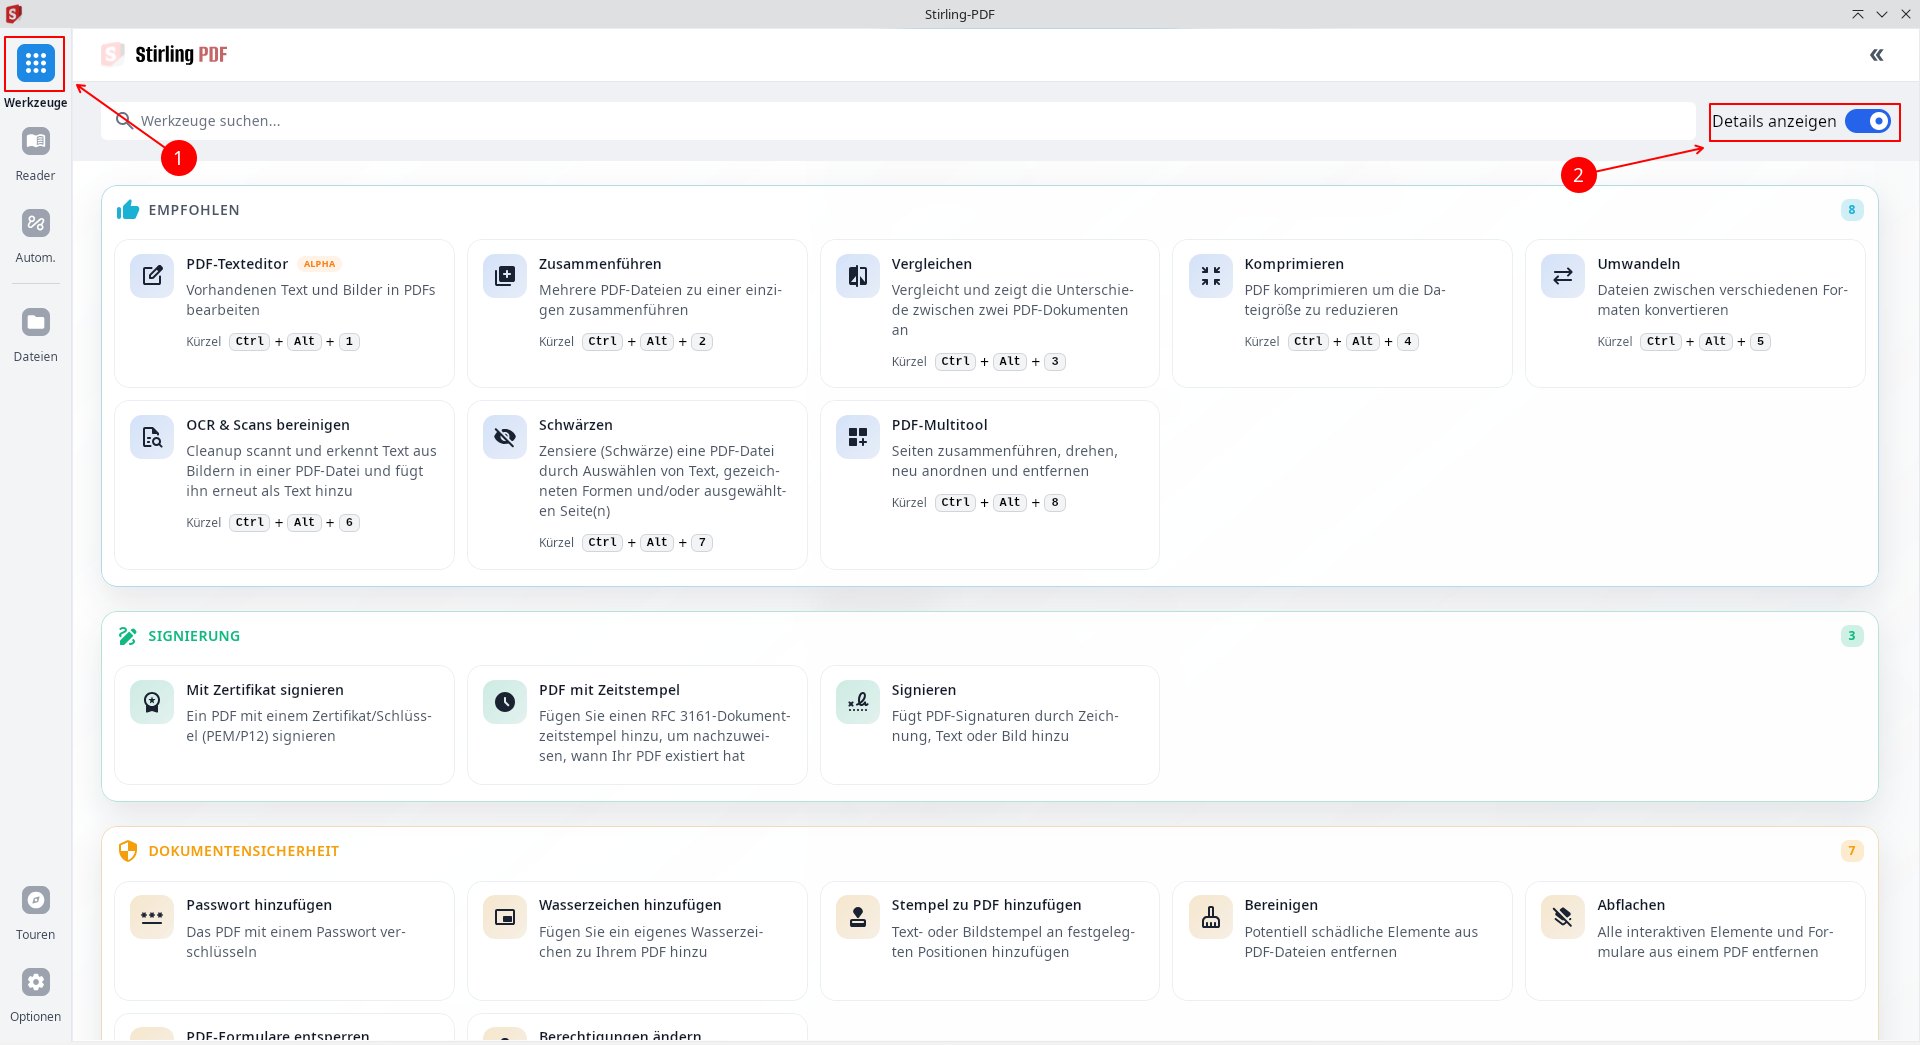
Task: Click the Komprimieren tool icon
Action: click(1210, 276)
